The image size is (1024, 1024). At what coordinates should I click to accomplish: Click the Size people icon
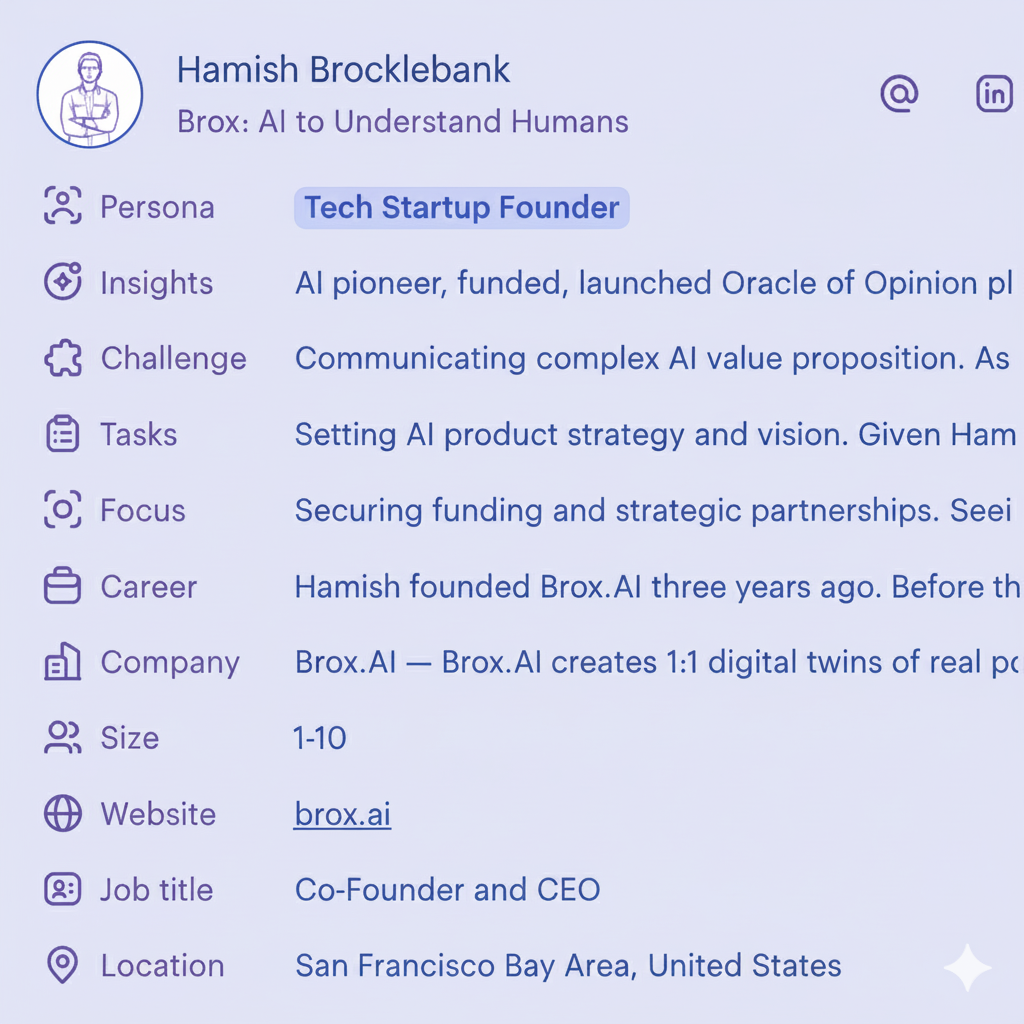(x=63, y=738)
